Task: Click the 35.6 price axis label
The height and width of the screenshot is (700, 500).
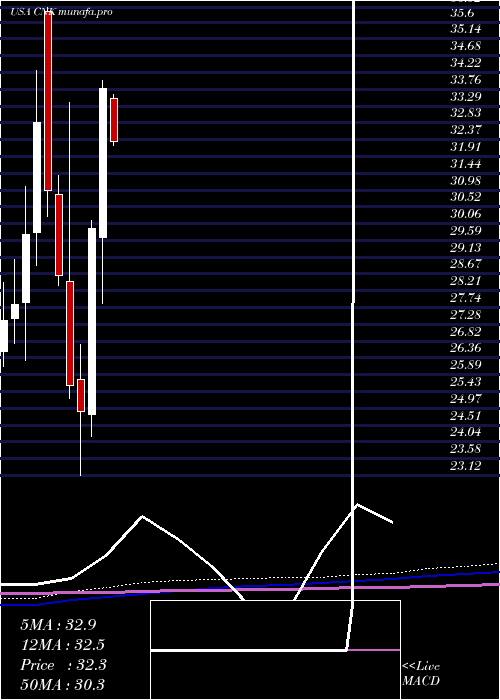Action: tap(462, 13)
